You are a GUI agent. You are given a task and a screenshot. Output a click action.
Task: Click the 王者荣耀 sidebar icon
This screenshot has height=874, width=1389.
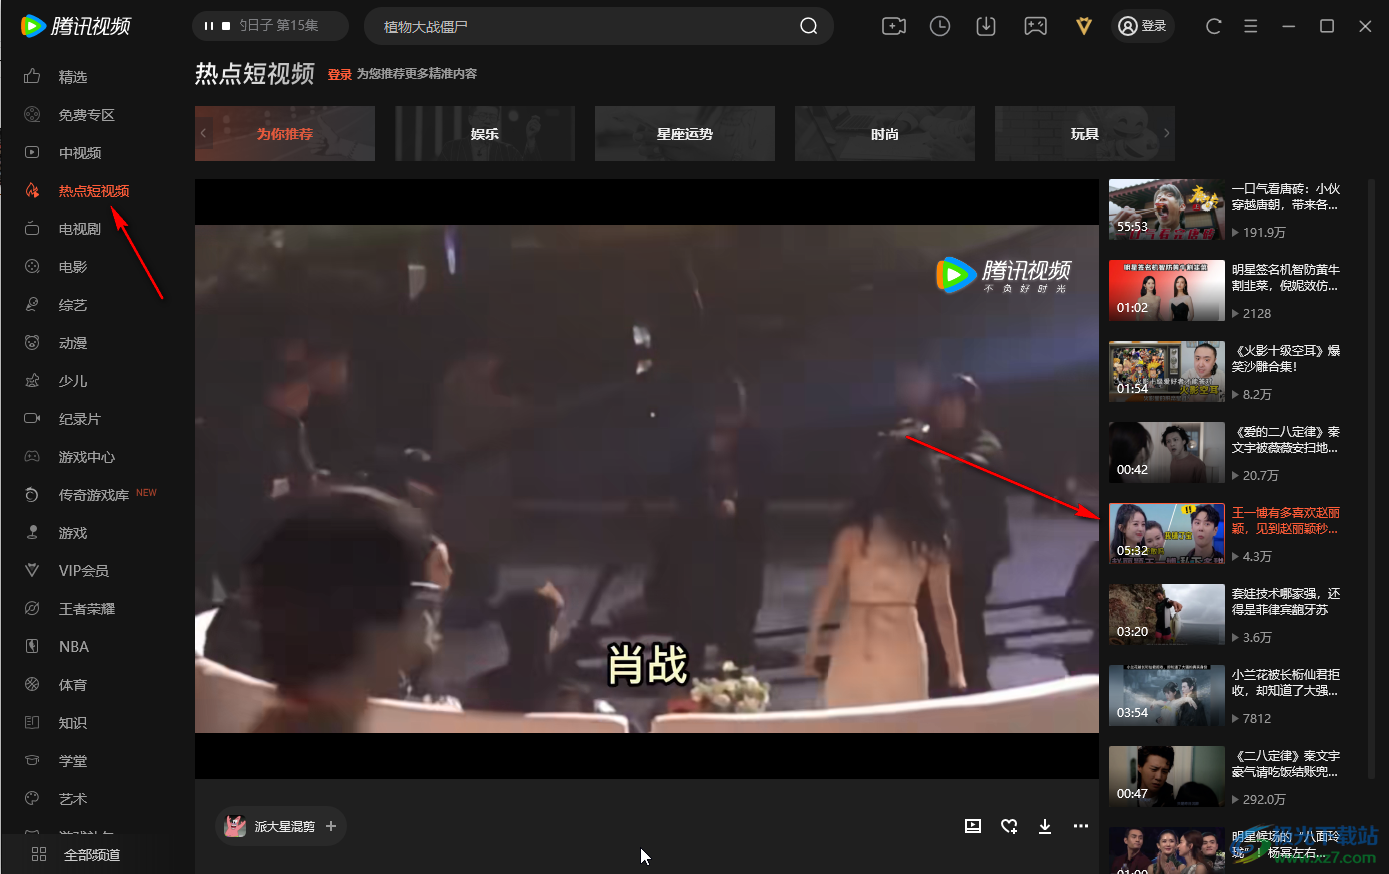coord(32,609)
